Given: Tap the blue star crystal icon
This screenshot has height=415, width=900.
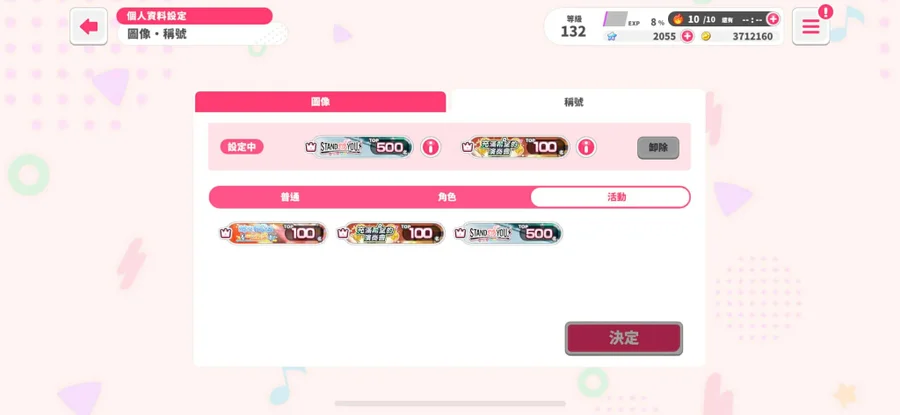Looking at the screenshot, I should [612, 36].
